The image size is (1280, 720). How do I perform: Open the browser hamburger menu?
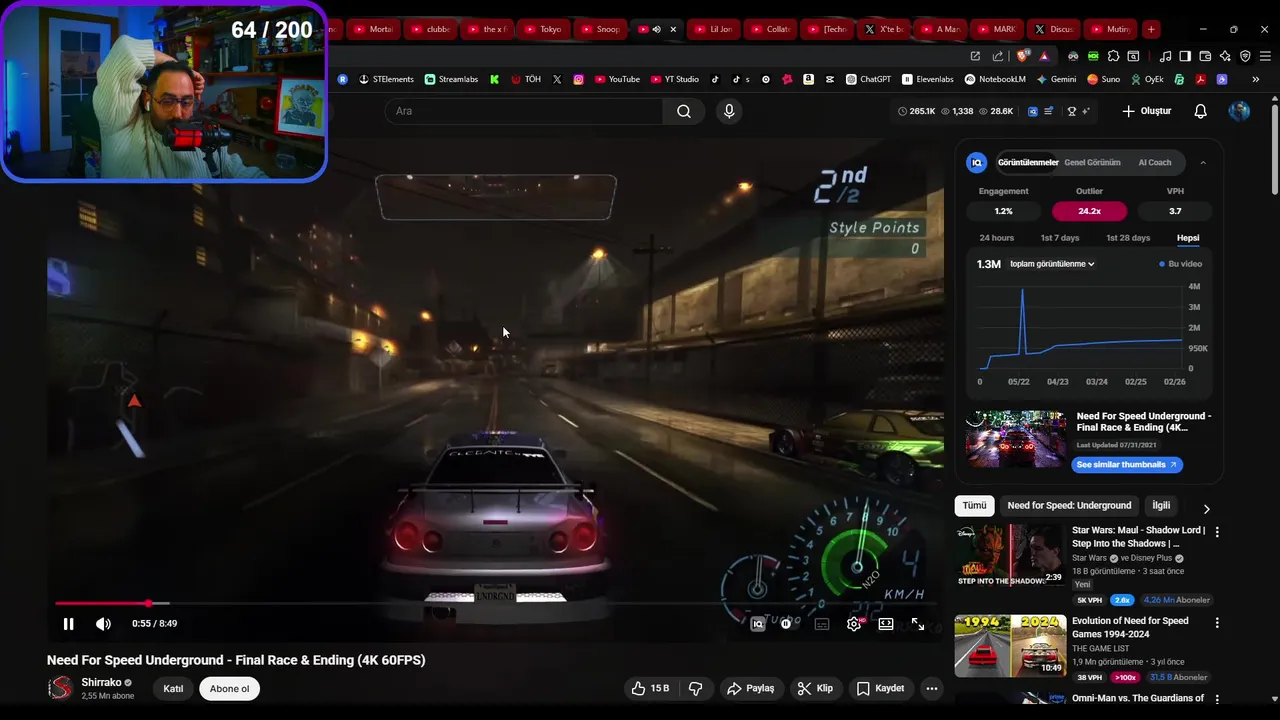[1265, 56]
